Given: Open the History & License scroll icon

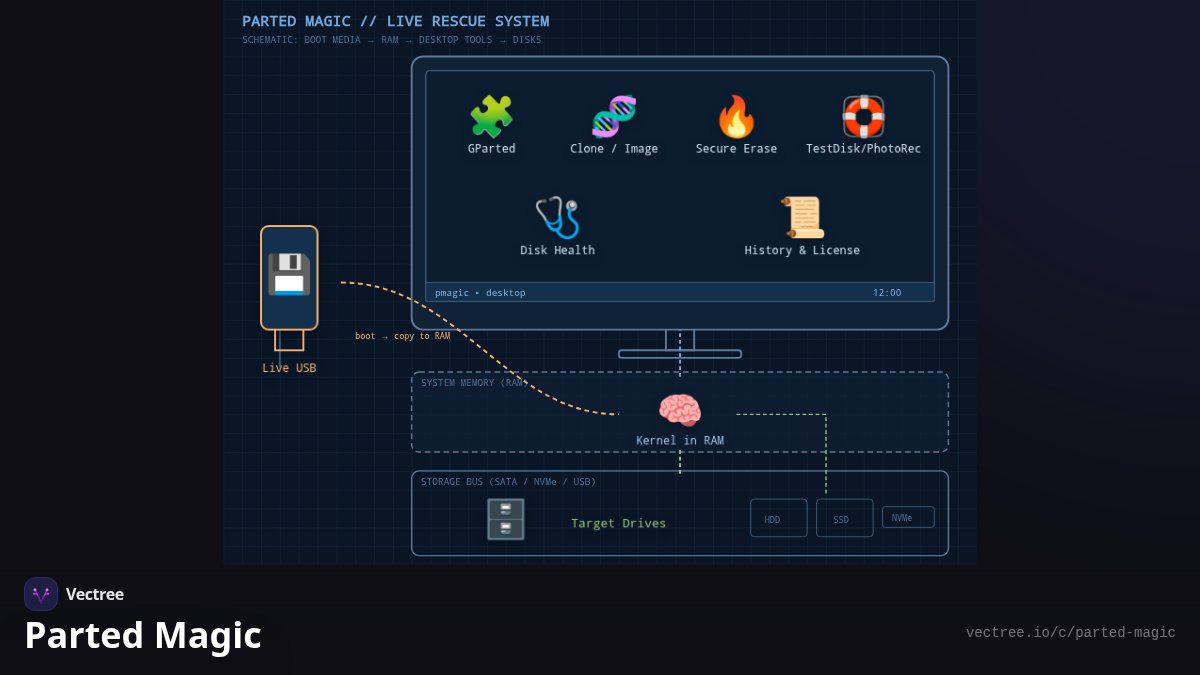Looking at the screenshot, I should pos(802,218).
